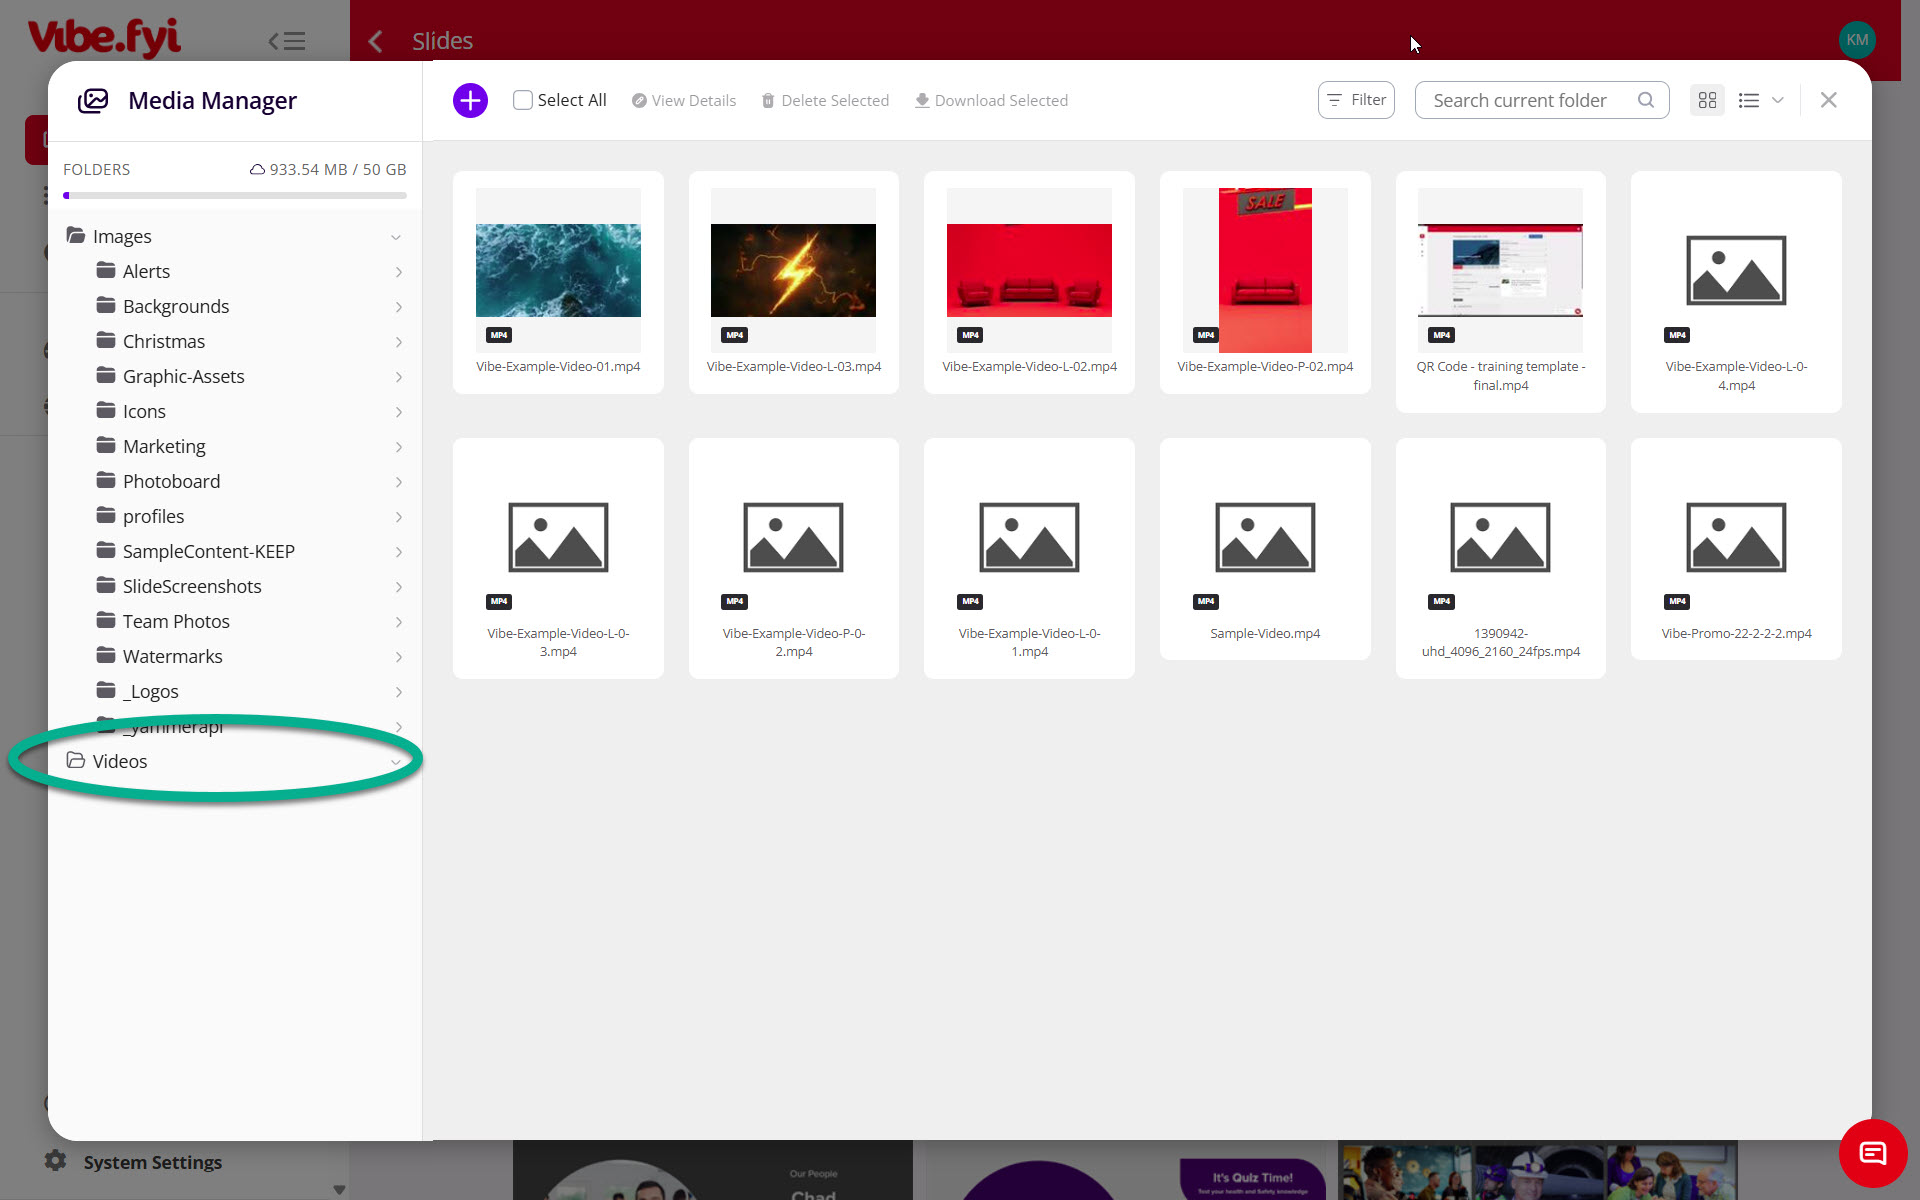
Task: Click the Search current folder field
Action: pyautogui.click(x=1542, y=100)
